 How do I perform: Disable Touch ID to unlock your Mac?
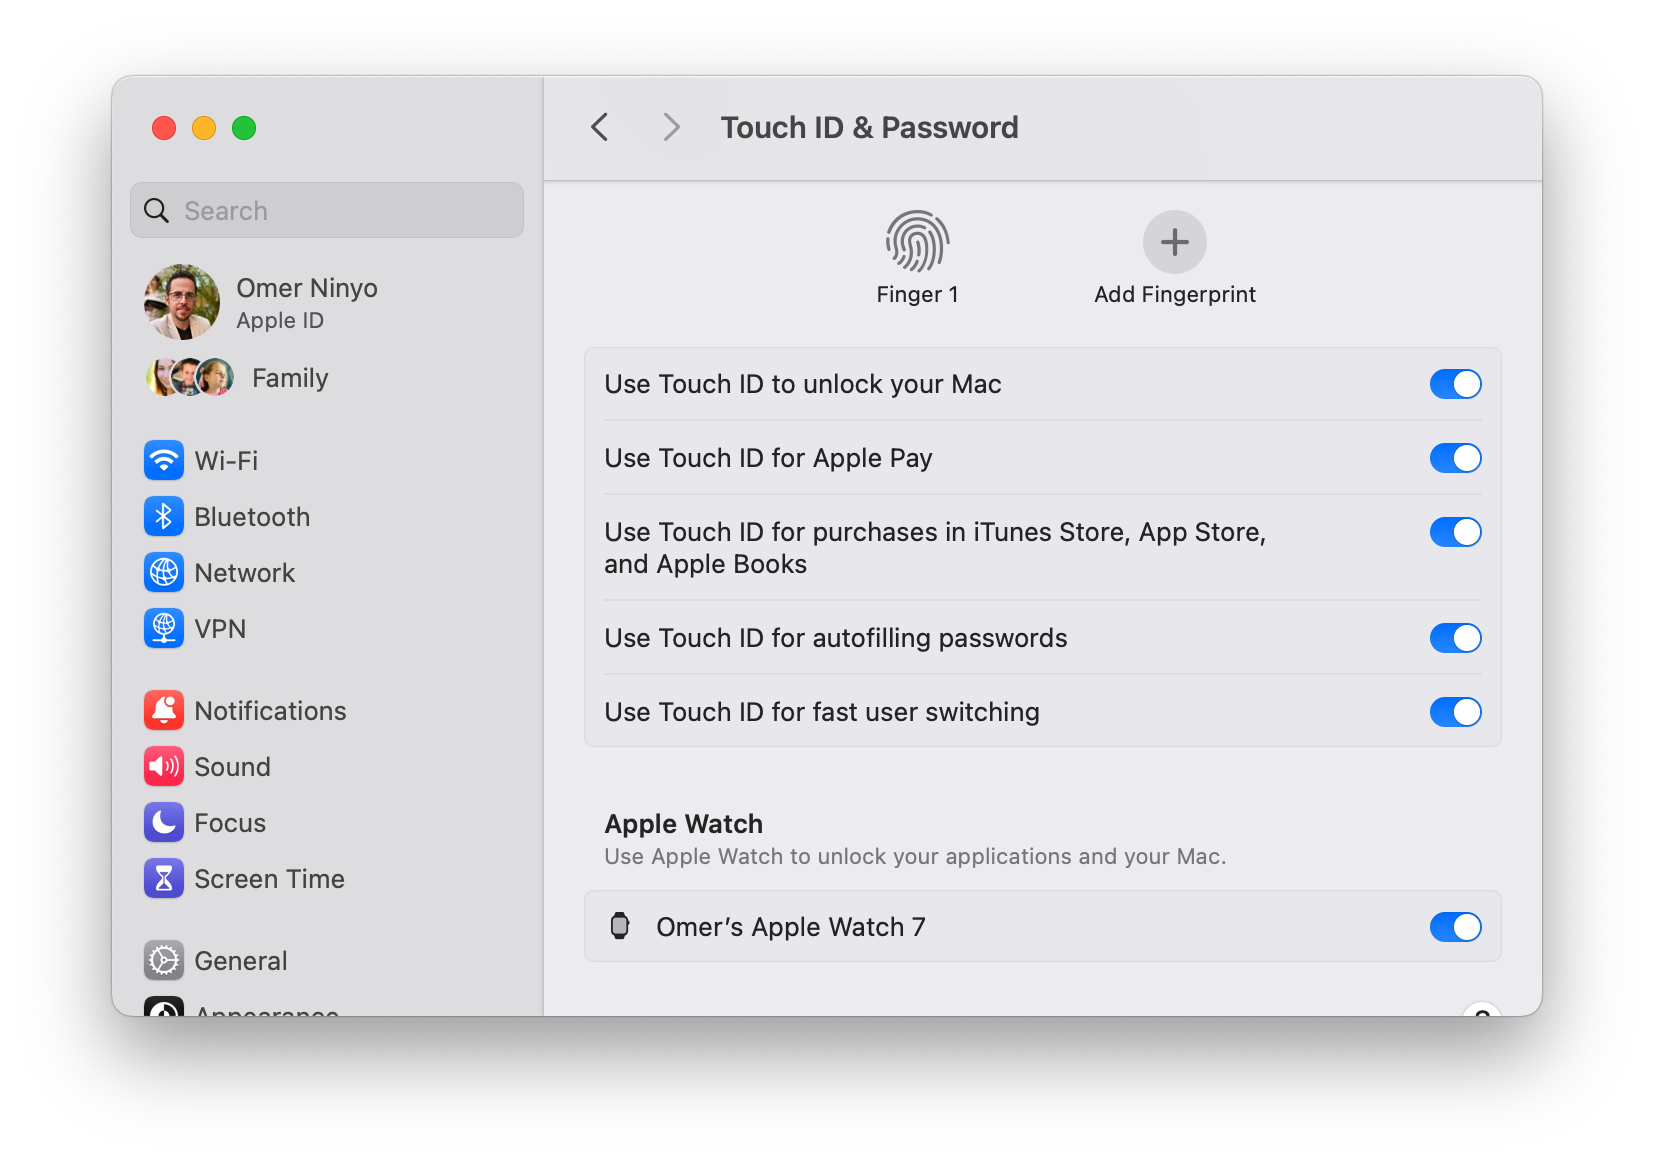[x=1455, y=384]
